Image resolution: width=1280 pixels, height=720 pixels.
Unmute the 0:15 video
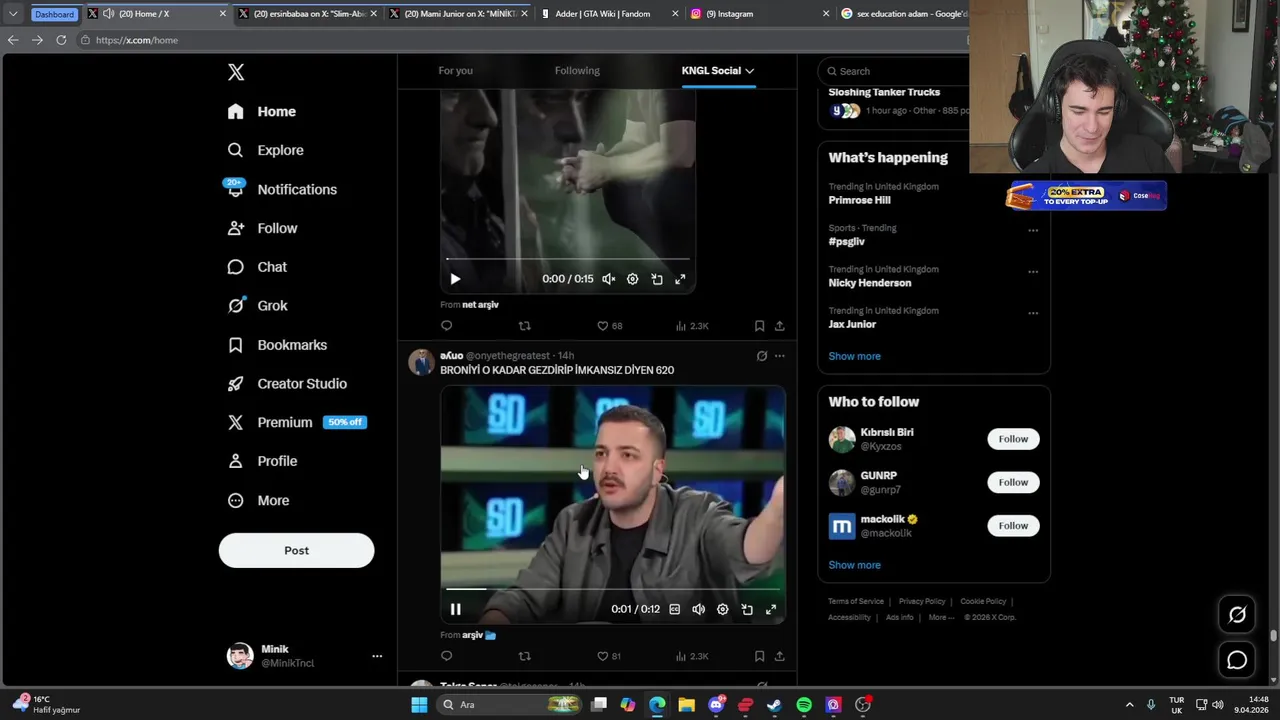(x=608, y=279)
